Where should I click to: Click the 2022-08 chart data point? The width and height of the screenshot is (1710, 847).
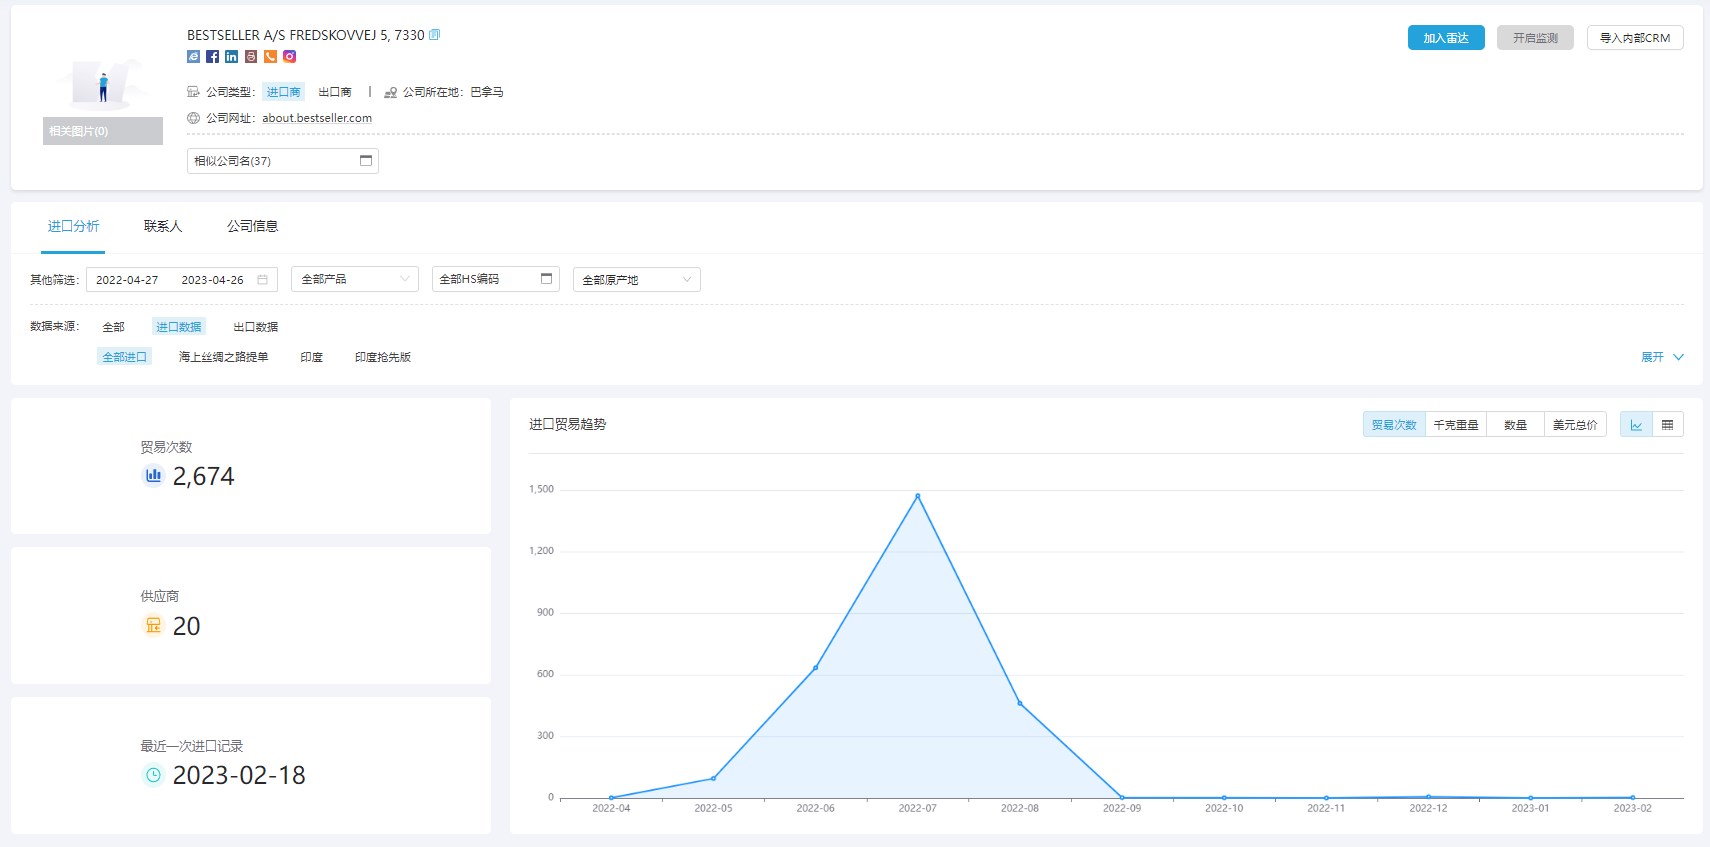(x=1020, y=703)
